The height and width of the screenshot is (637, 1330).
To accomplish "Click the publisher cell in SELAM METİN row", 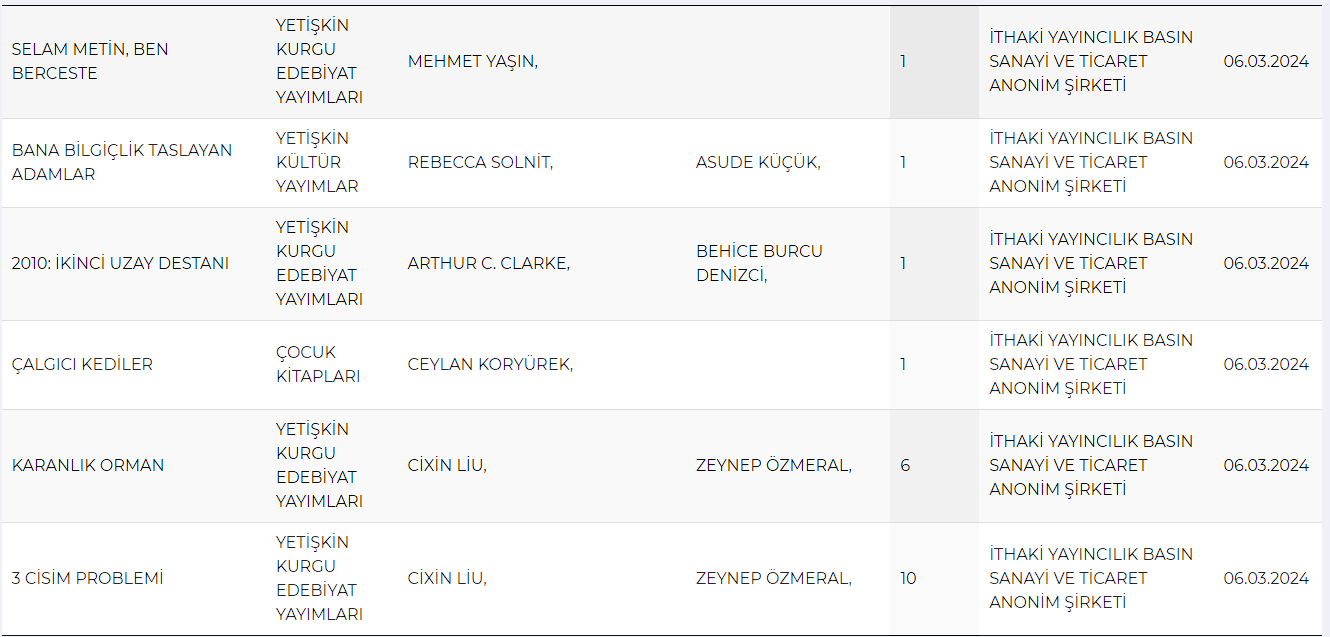I will pyautogui.click(x=1090, y=61).
